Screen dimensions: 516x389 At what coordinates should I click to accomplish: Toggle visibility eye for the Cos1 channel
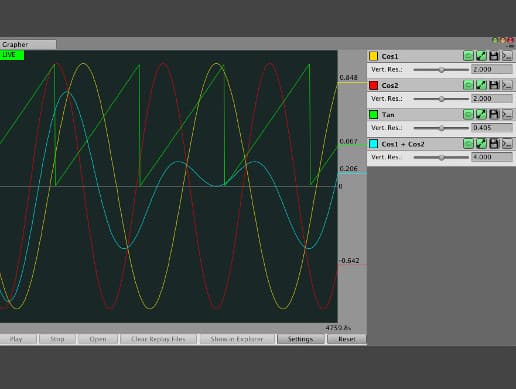pyautogui.click(x=468, y=56)
